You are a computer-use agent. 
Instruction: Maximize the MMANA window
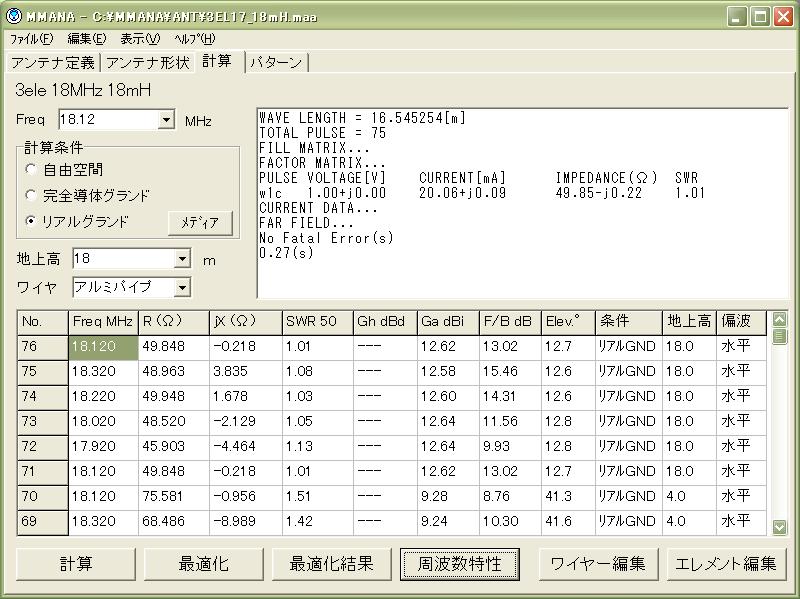coord(760,17)
